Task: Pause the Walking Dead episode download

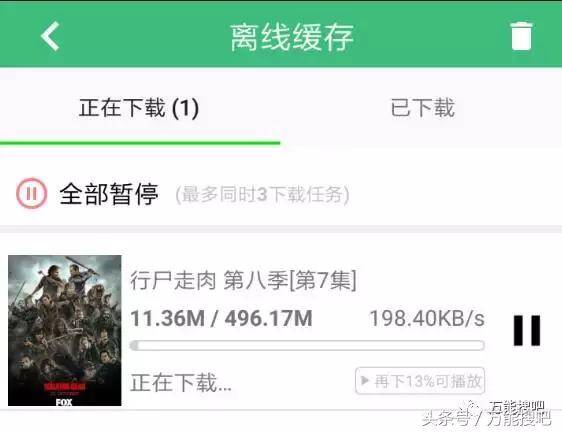Action: coord(527,330)
